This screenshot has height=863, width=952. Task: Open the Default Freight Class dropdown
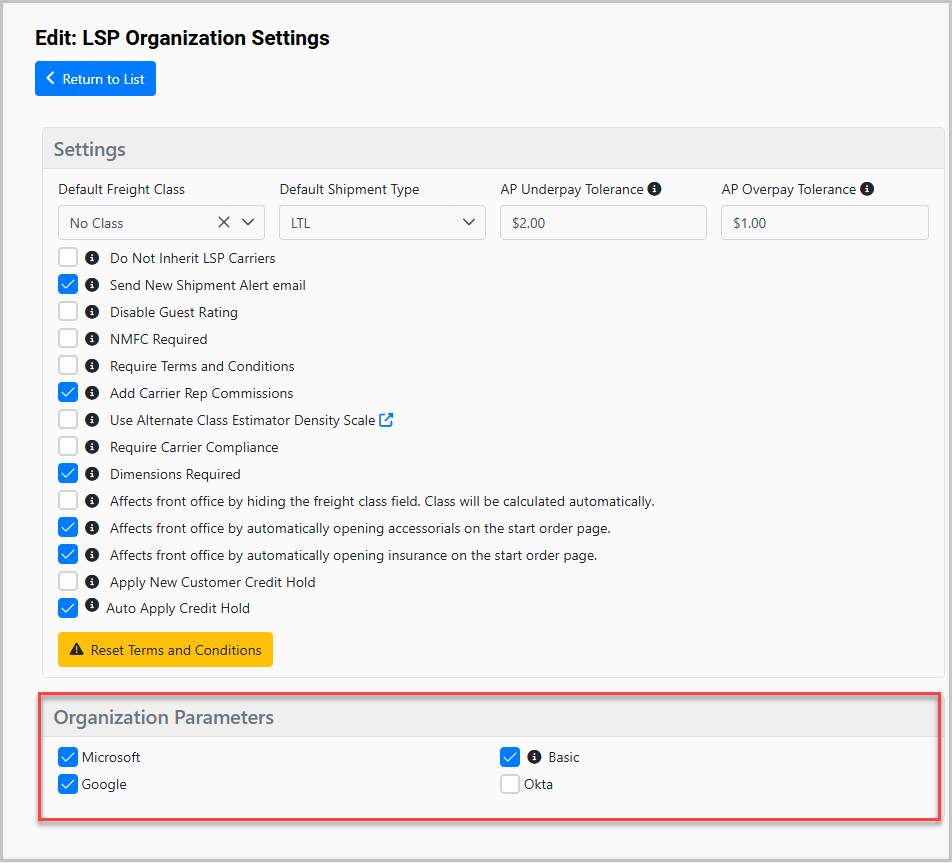pos(246,222)
